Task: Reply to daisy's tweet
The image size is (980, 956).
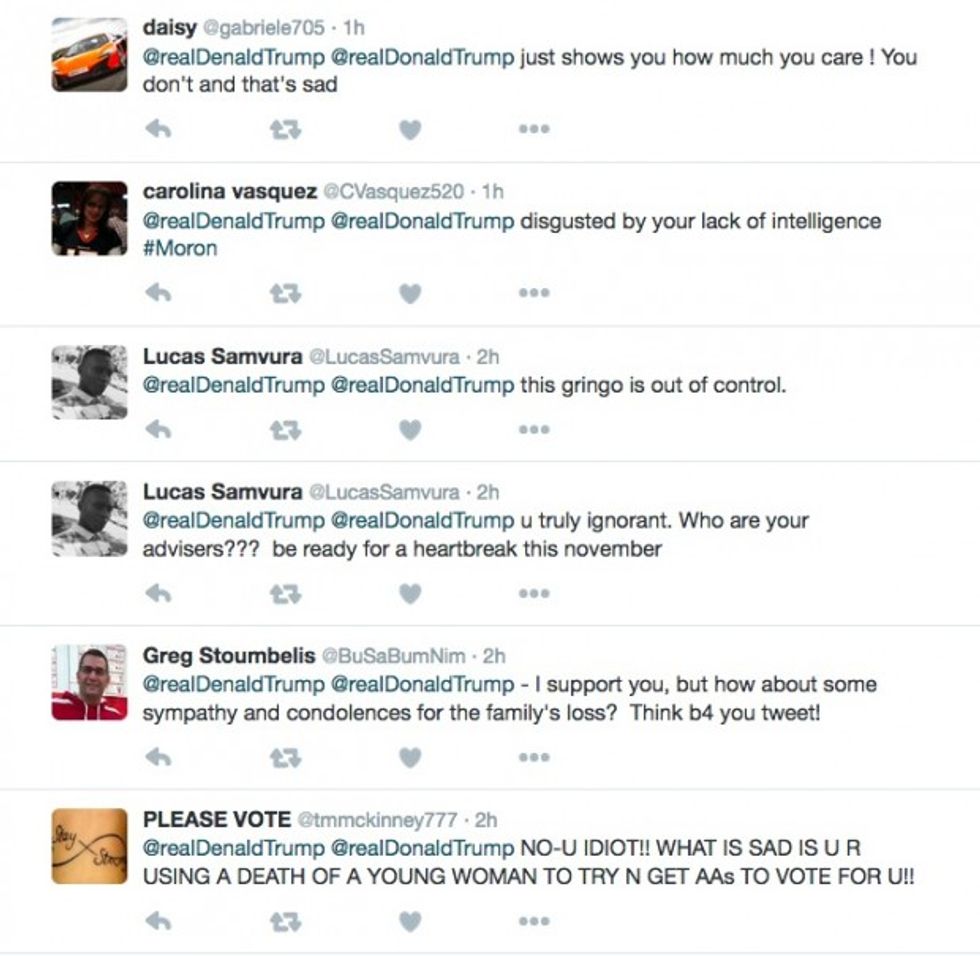Action: [158, 129]
